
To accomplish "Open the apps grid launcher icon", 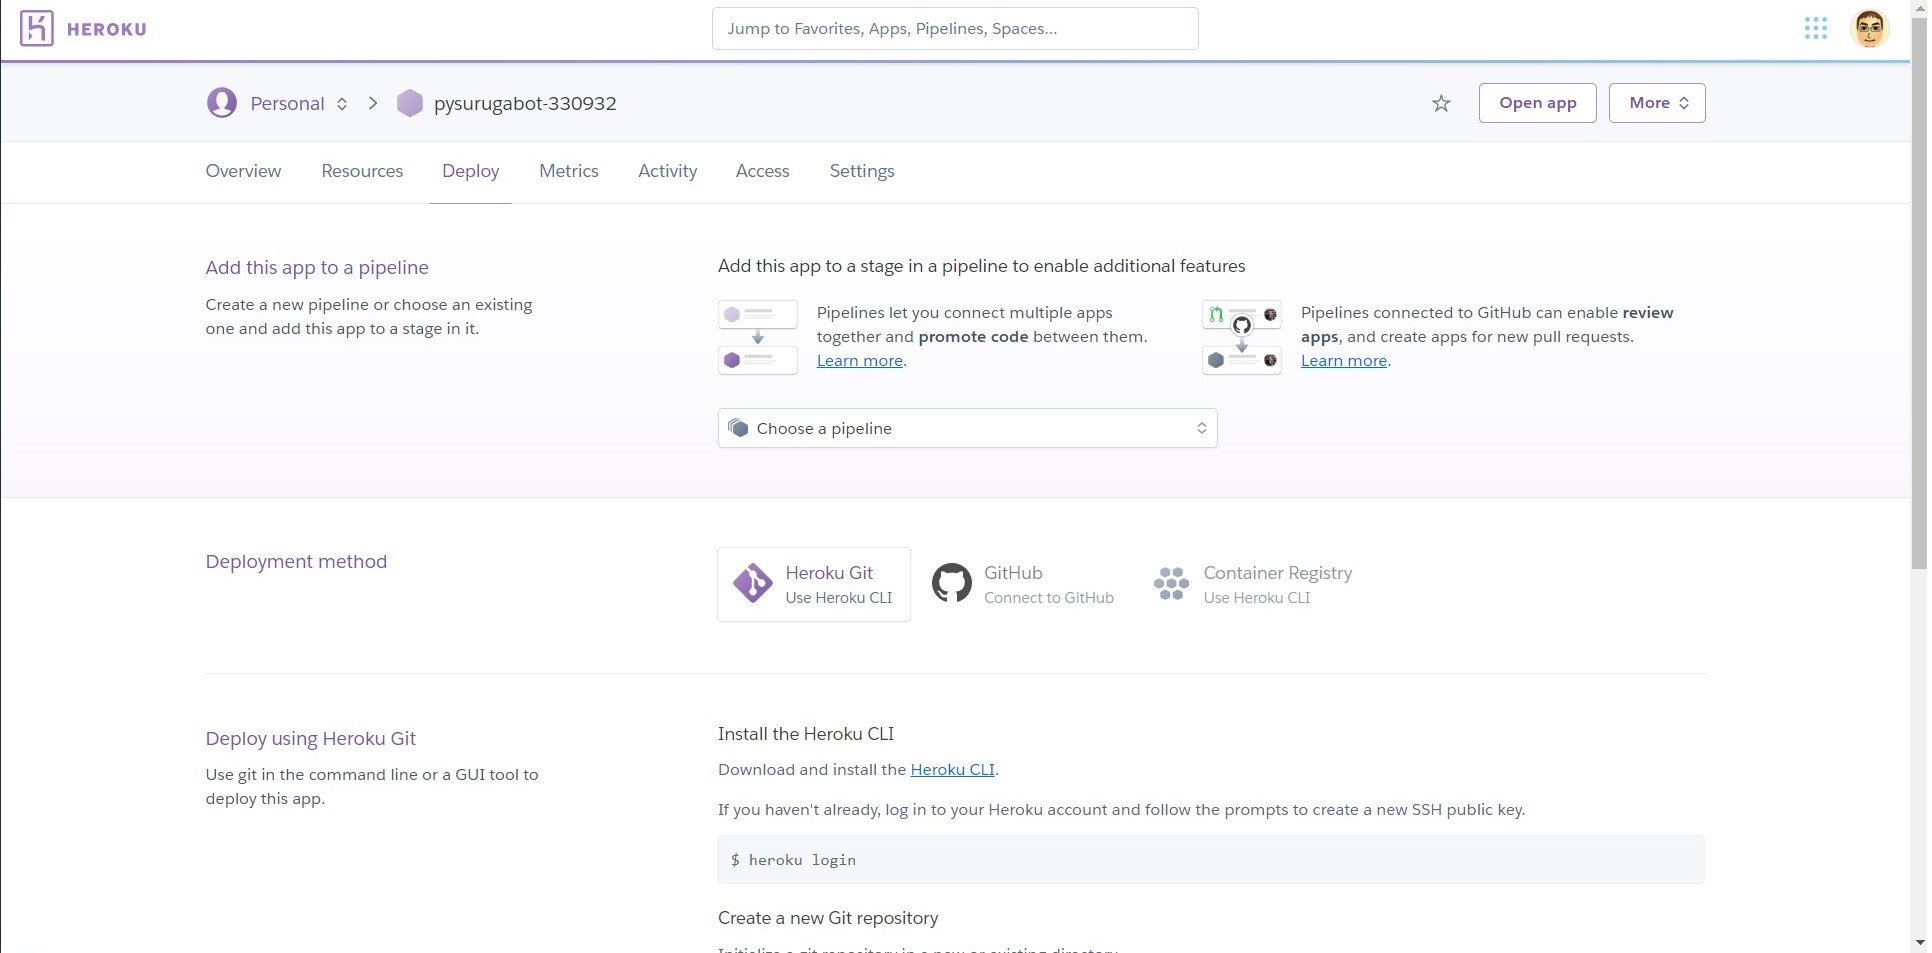I will point(1815,28).
